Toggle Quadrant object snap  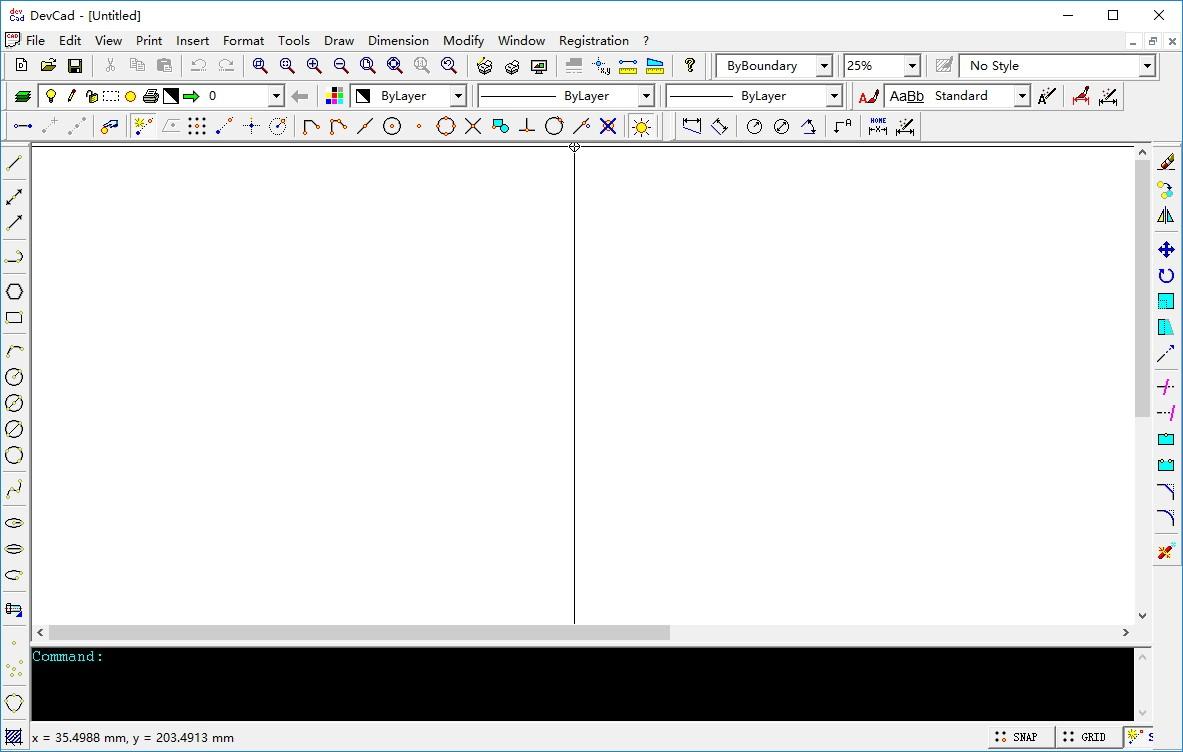click(446, 126)
